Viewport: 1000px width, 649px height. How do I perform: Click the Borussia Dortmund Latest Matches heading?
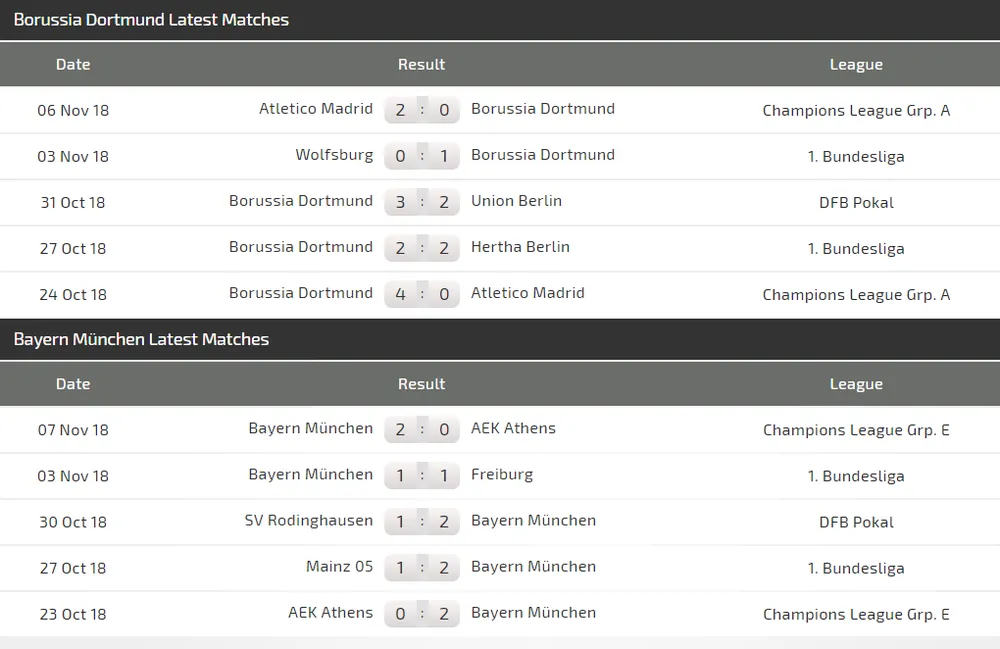[x=151, y=20]
